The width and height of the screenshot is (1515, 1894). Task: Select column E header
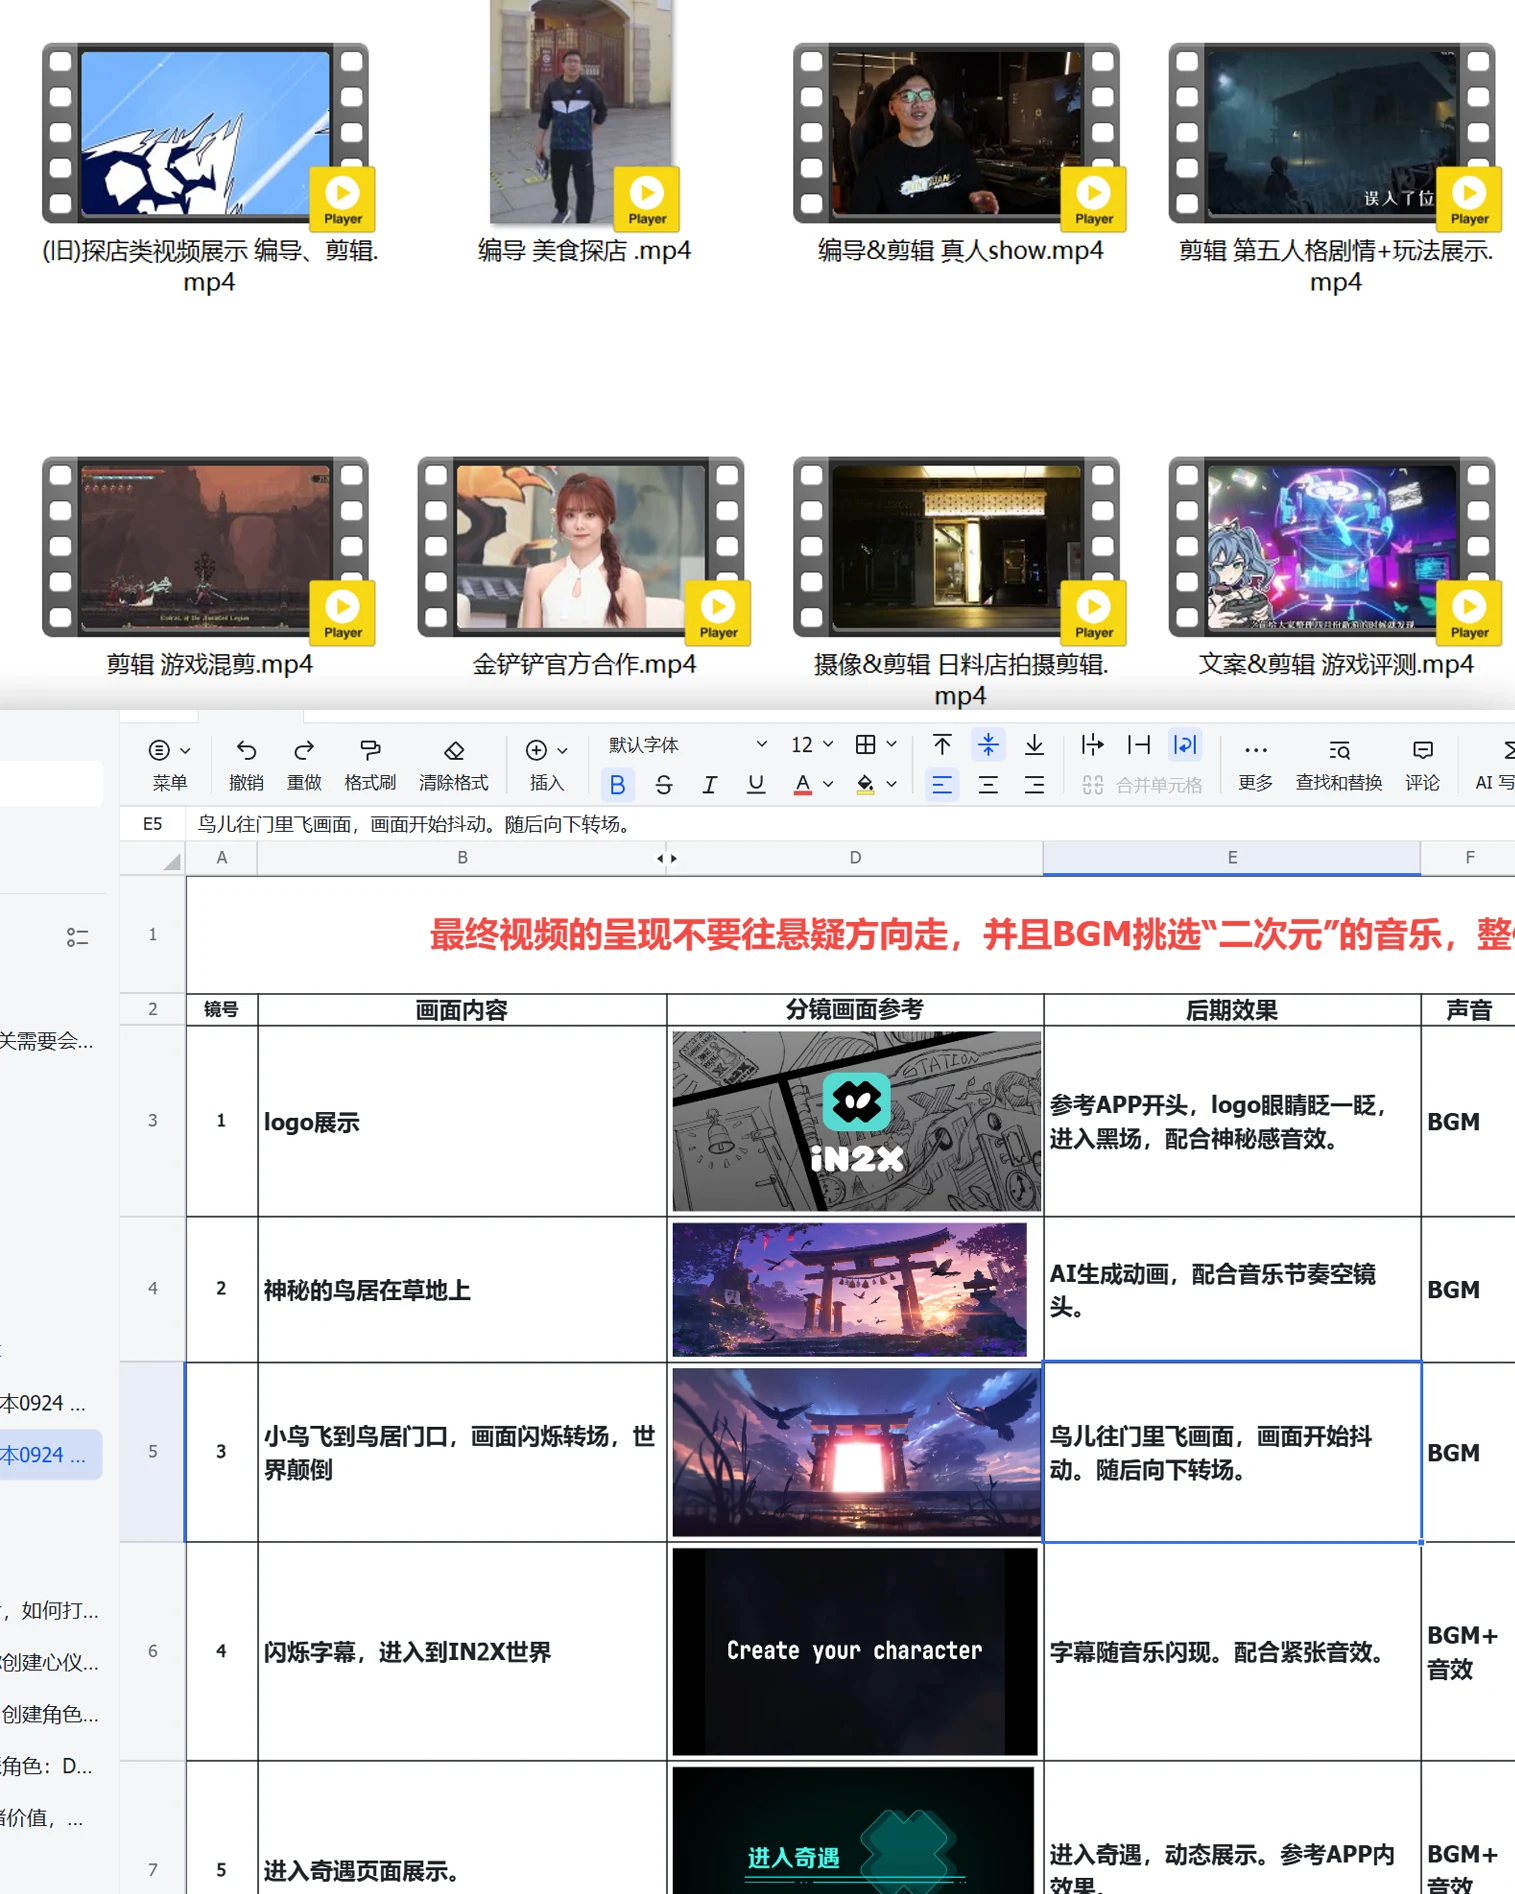click(x=1232, y=858)
